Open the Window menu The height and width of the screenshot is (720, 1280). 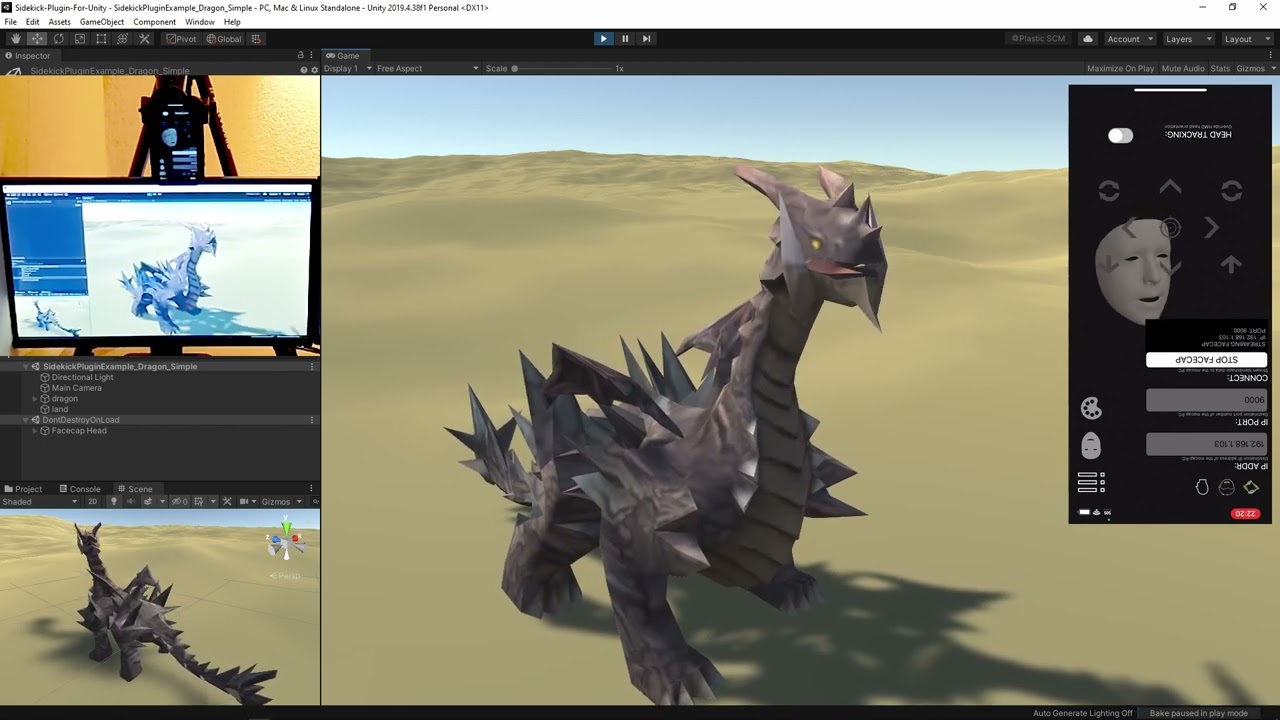coord(199,22)
